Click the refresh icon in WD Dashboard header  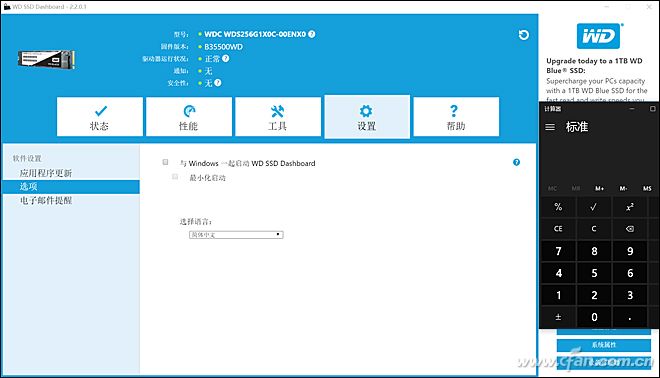[523, 35]
